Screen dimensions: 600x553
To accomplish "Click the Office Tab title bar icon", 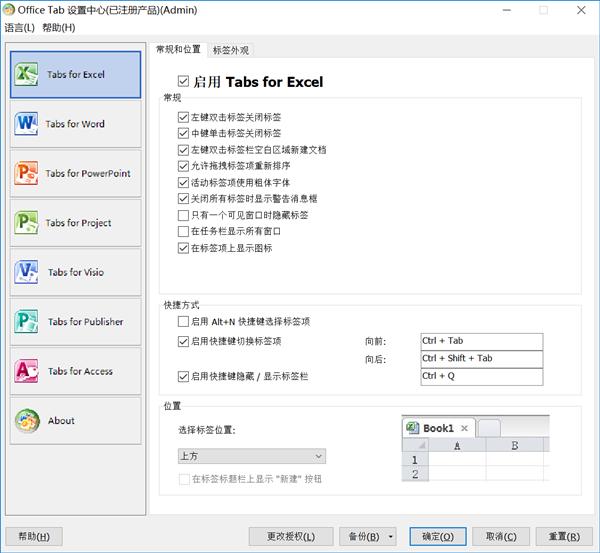I will tap(9, 10).
